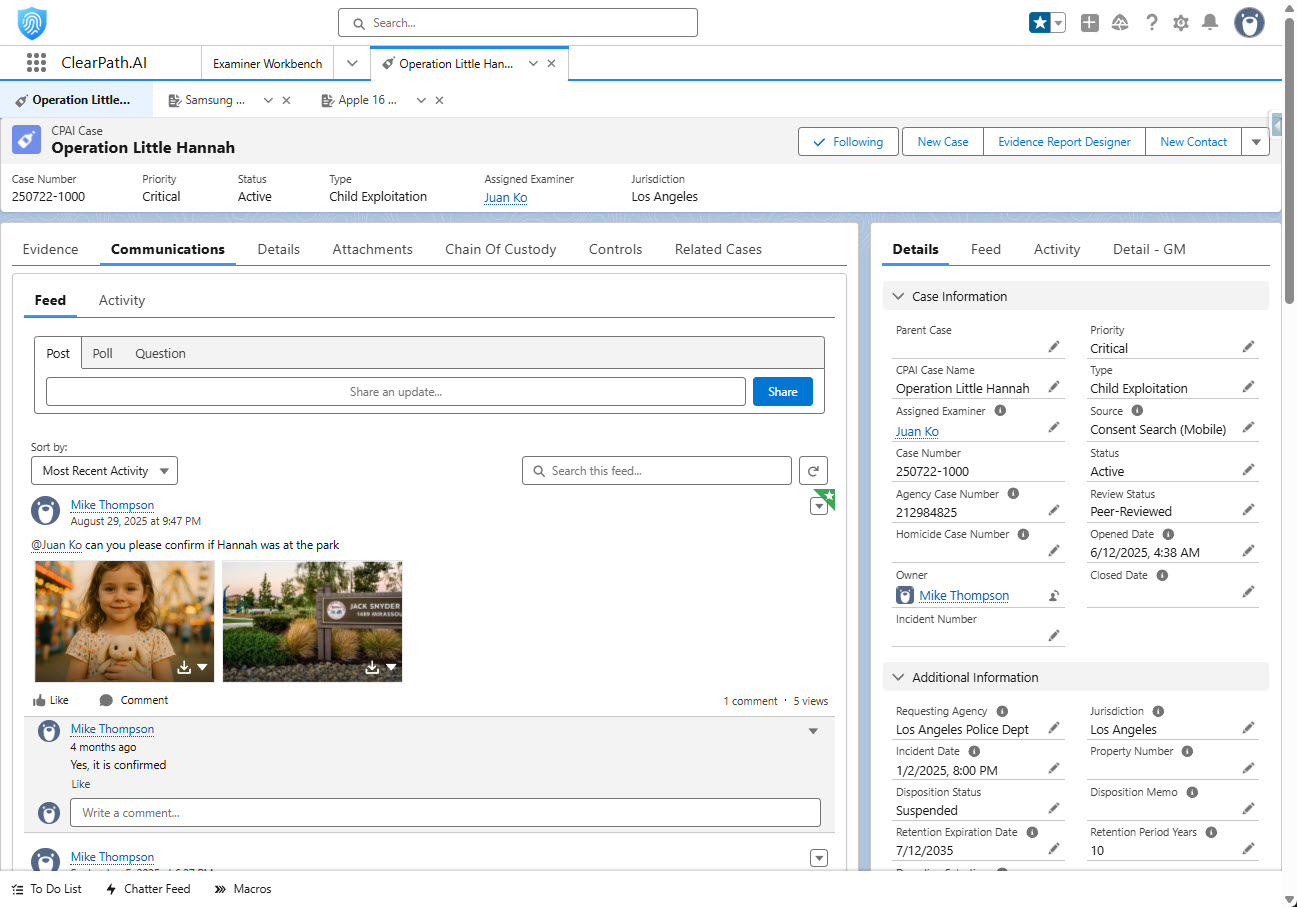The width and height of the screenshot is (1297, 907).
Task: Like Mike Thompson's post
Action: point(51,700)
